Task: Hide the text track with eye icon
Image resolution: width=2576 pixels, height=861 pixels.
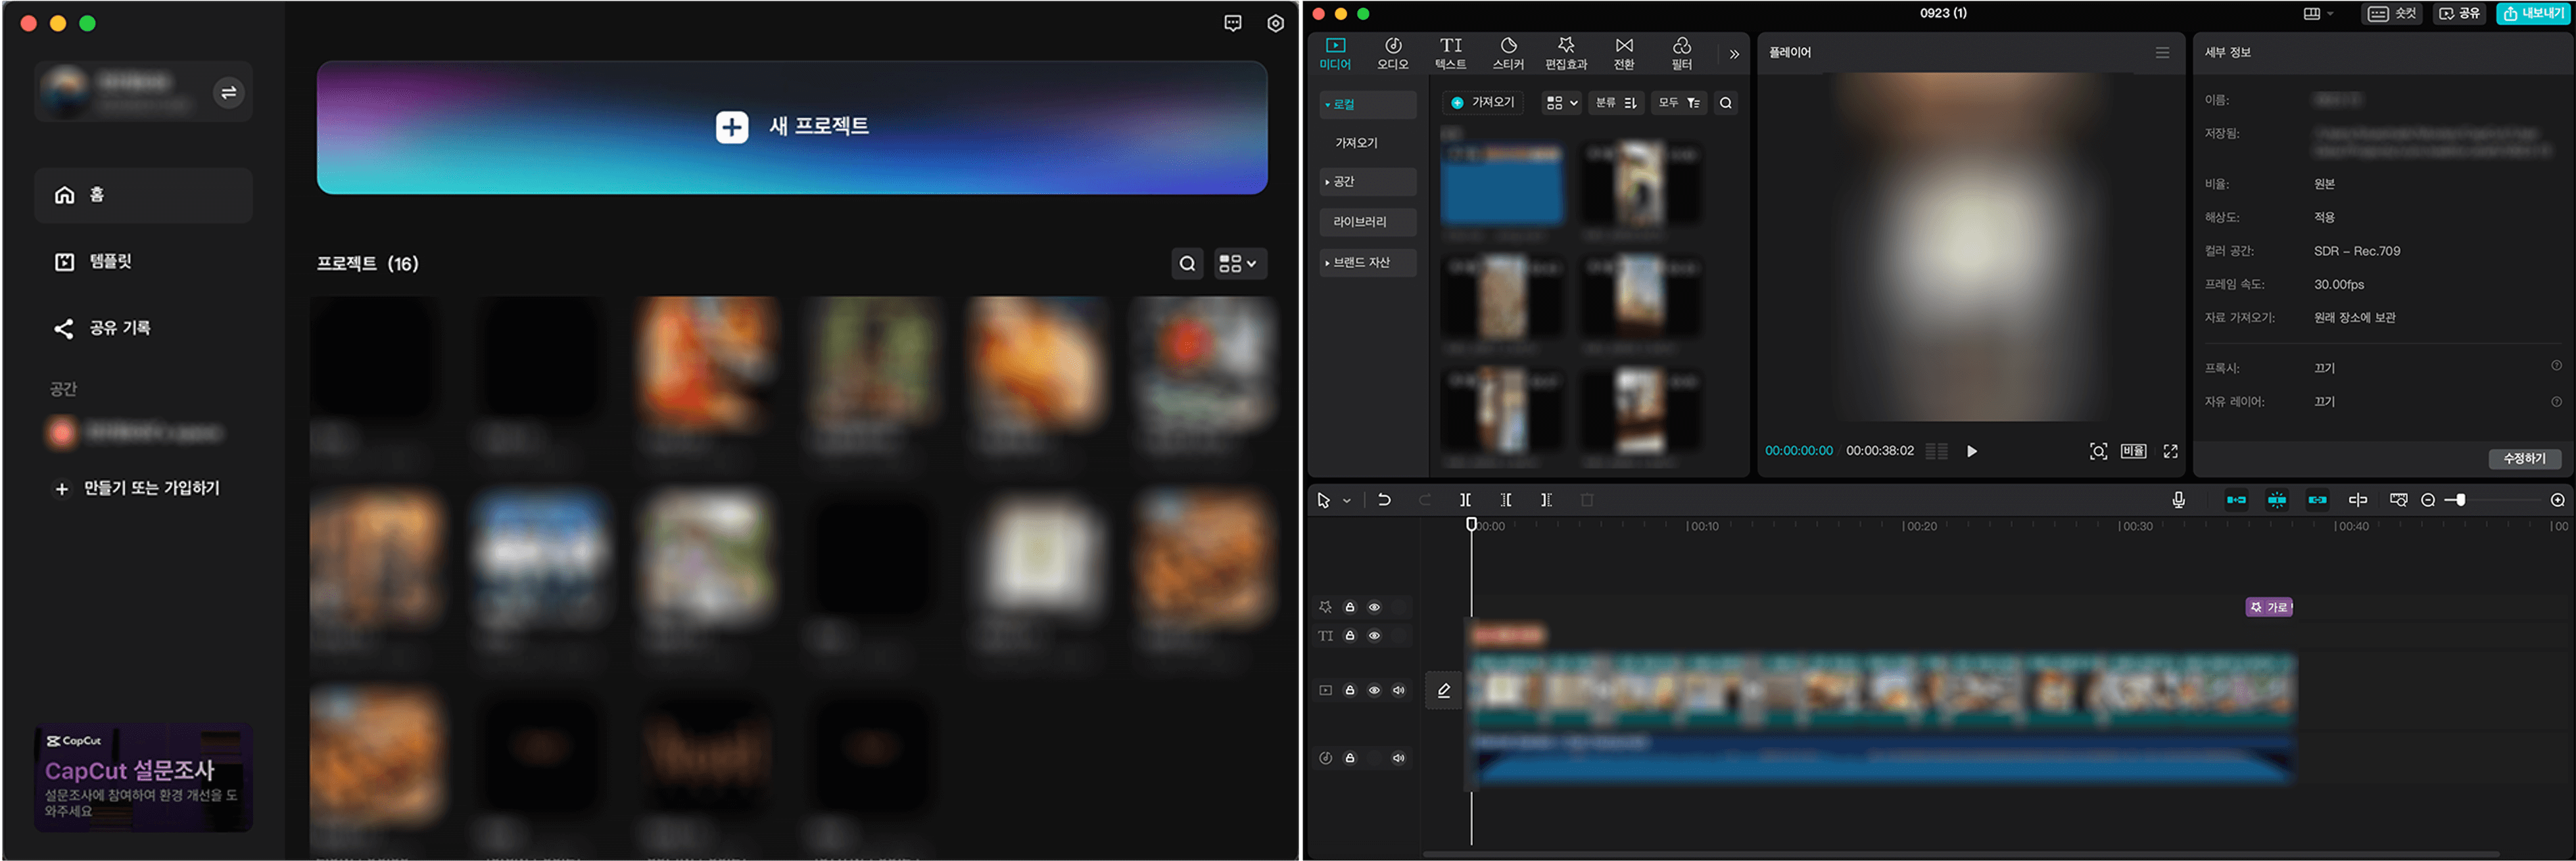Action: click(1374, 636)
